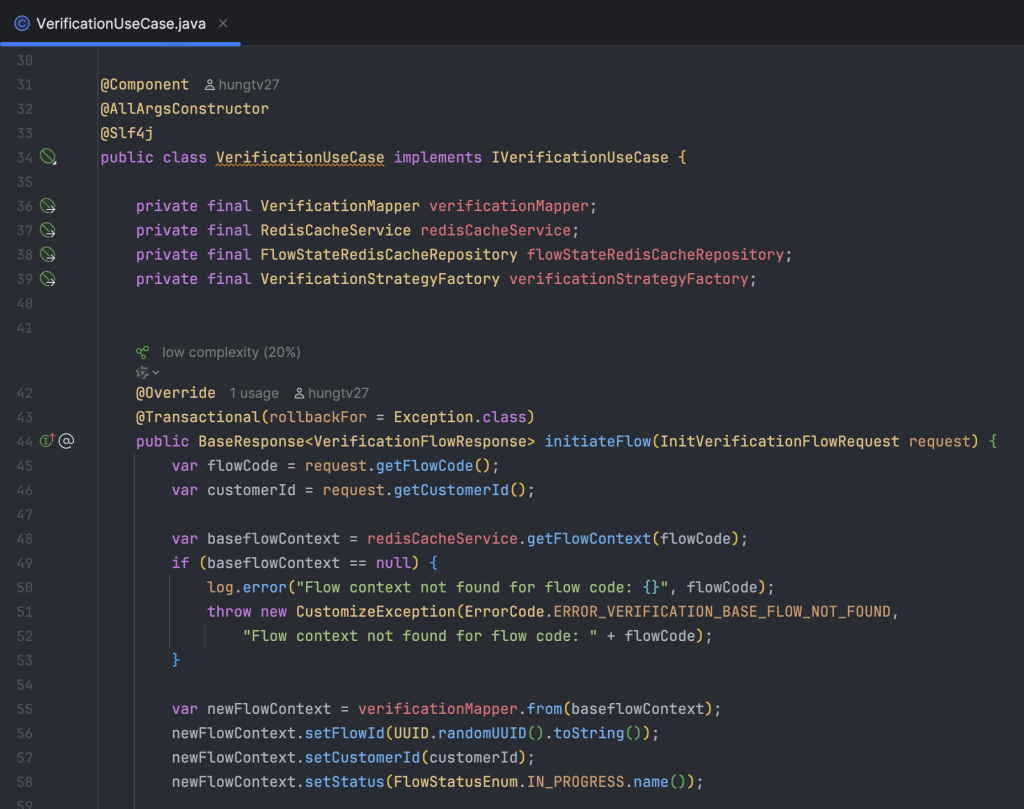This screenshot has height=809, width=1024.
Task: Click the @AllArgsConstructor annotation
Action: (184, 109)
